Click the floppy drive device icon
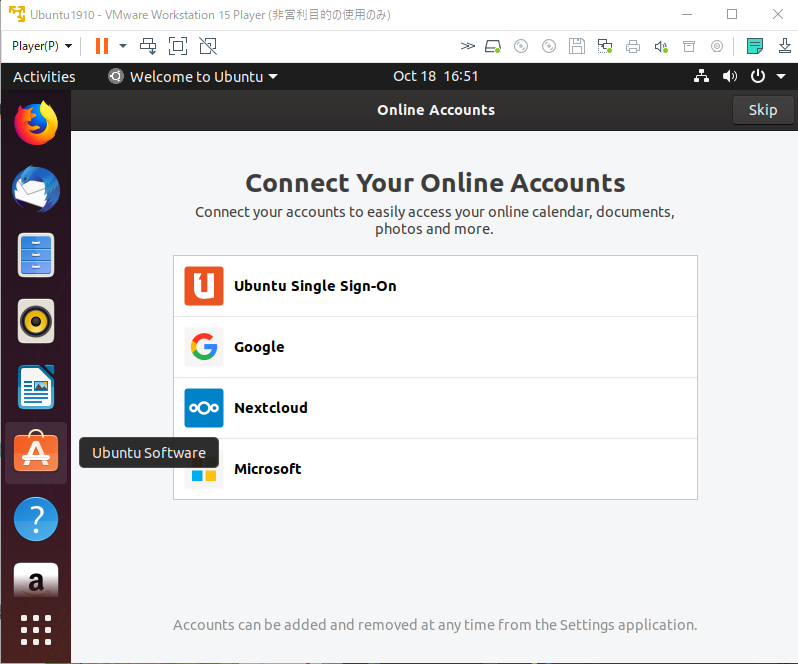Viewport: 798px width, 664px height. point(577,47)
